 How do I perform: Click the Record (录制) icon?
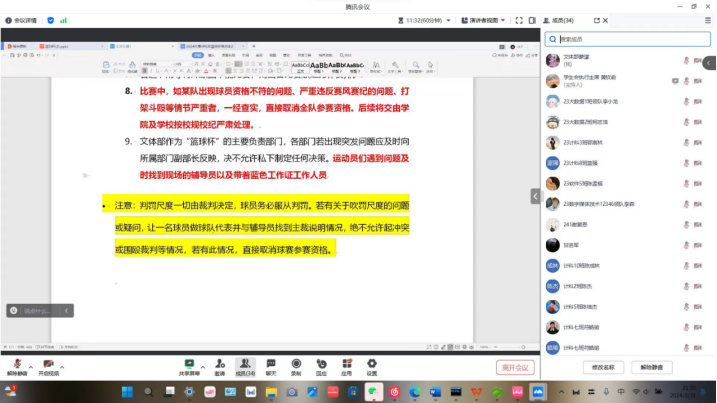coord(296,364)
